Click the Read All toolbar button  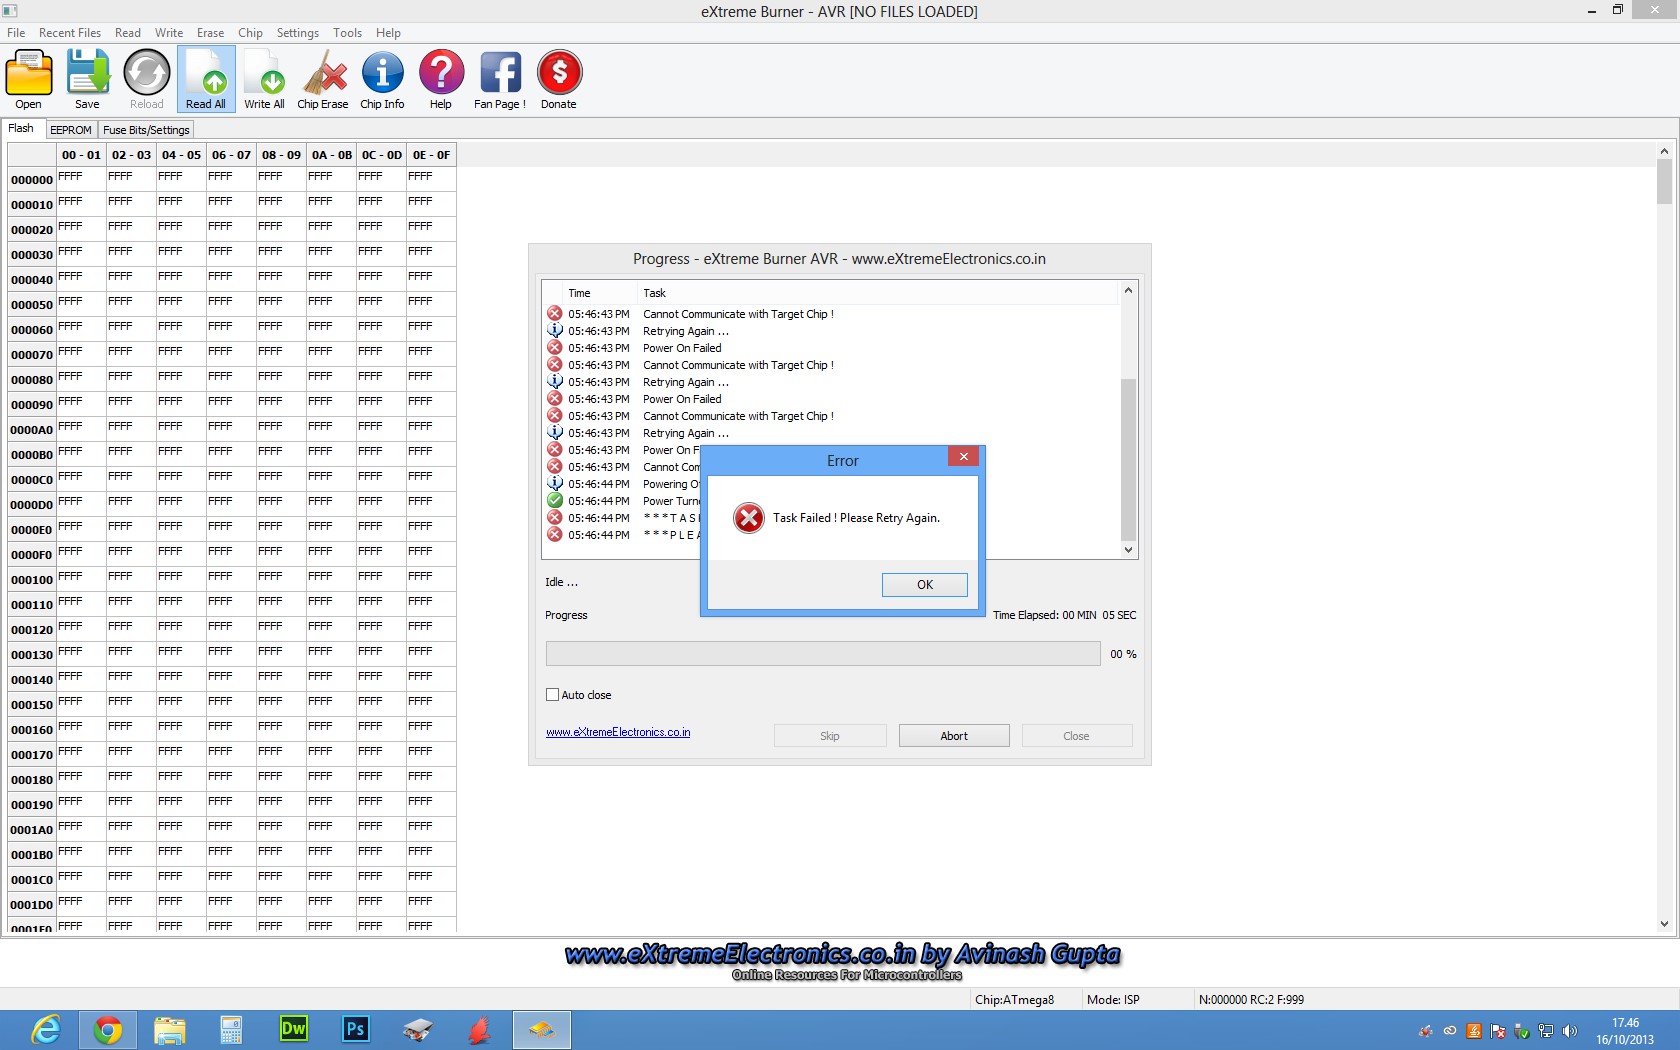tap(206, 79)
